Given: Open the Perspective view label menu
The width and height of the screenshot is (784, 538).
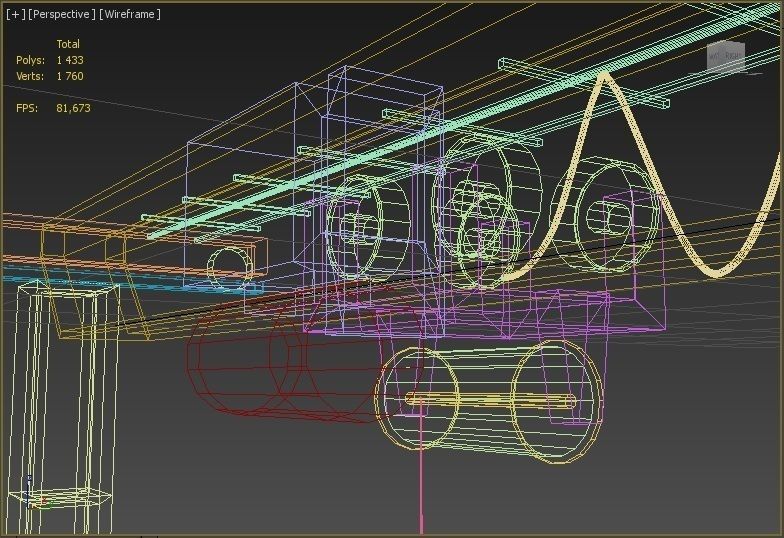Looking at the screenshot, I should 62,14.
